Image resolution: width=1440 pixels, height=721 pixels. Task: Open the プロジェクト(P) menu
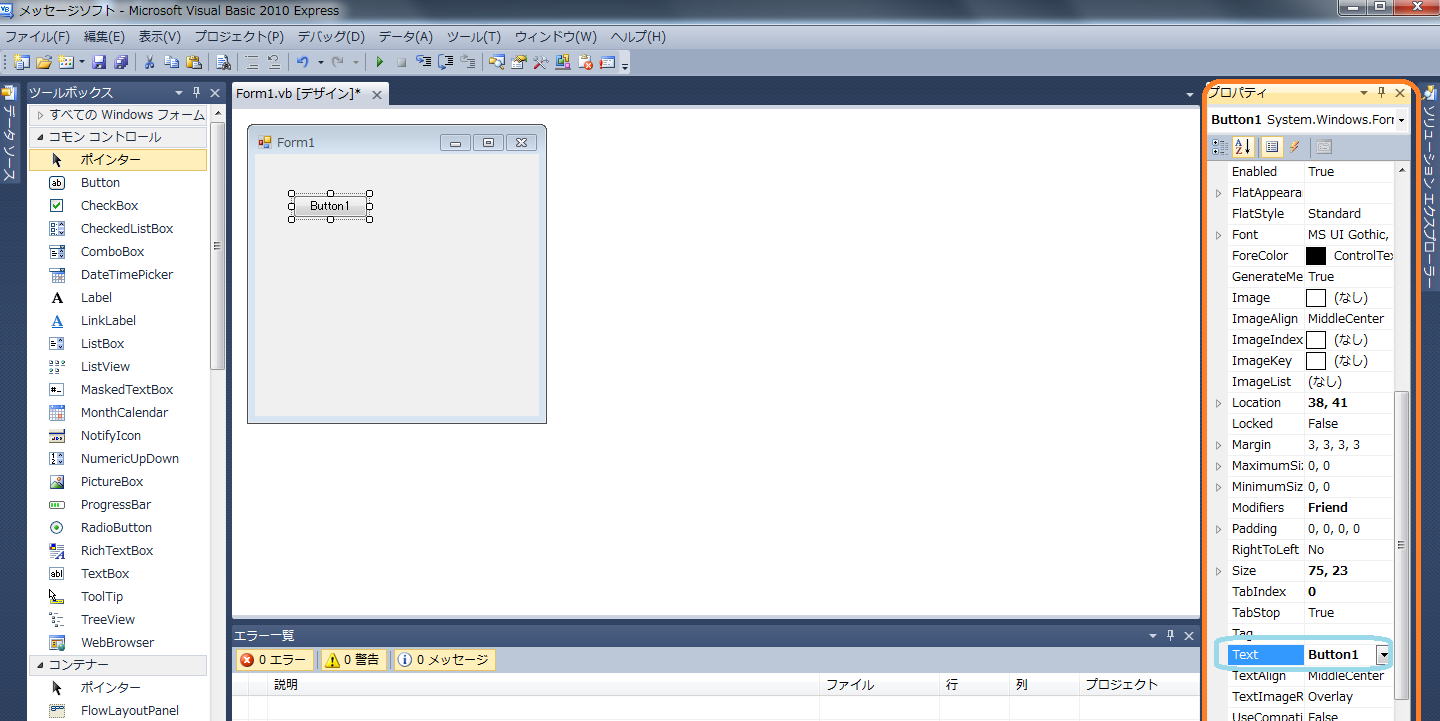coord(239,36)
